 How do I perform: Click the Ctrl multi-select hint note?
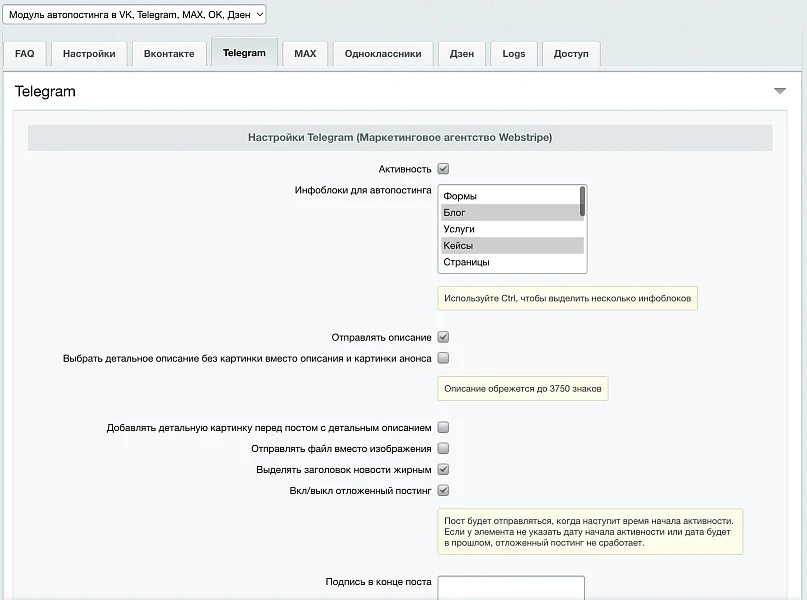567,298
